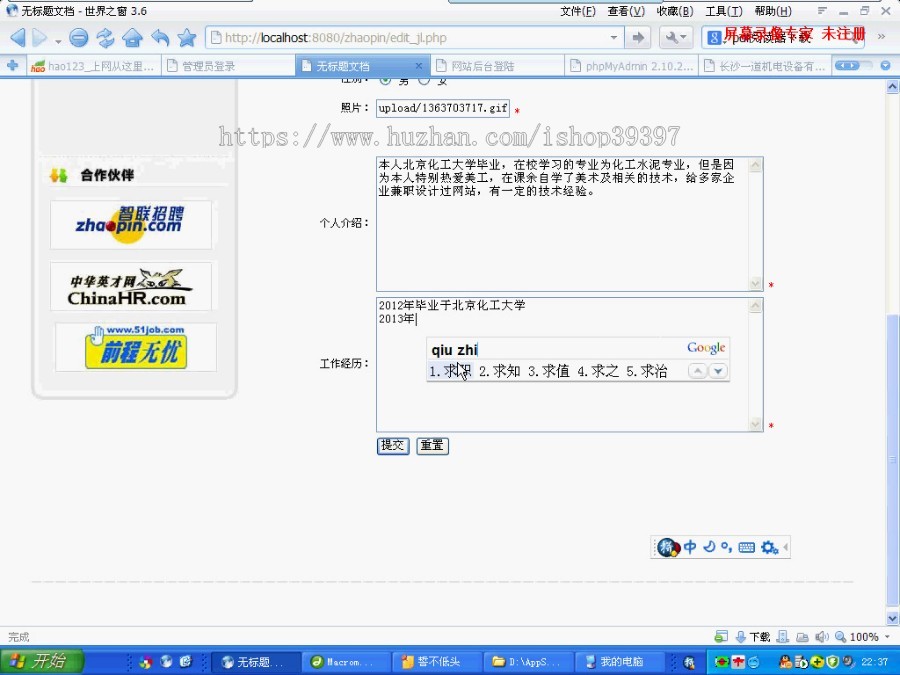This screenshot has width=900, height=675.
Task: Select the 女 gender radio button
Action: pyautogui.click(x=424, y=81)
